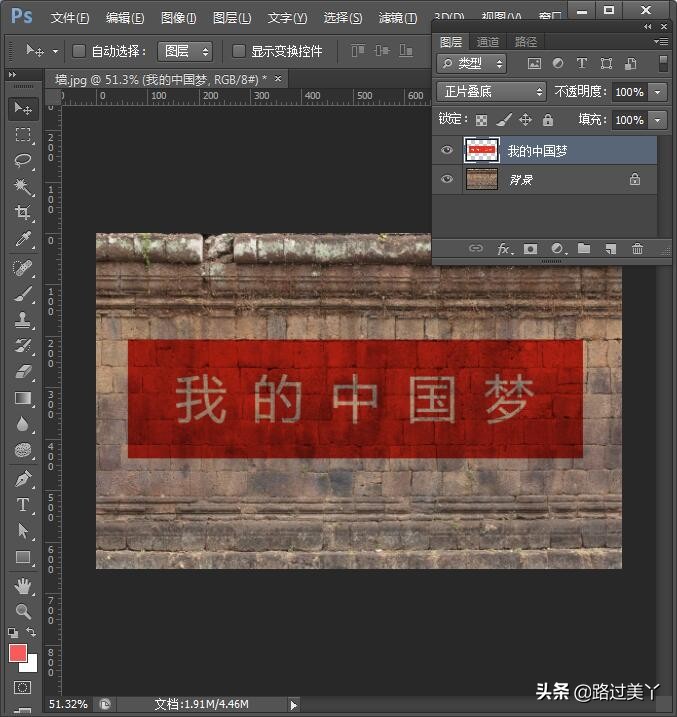Toggle lock position
The width and height of the screenshot is (677, 717).
pyautogui.click(x=526, y=120)
